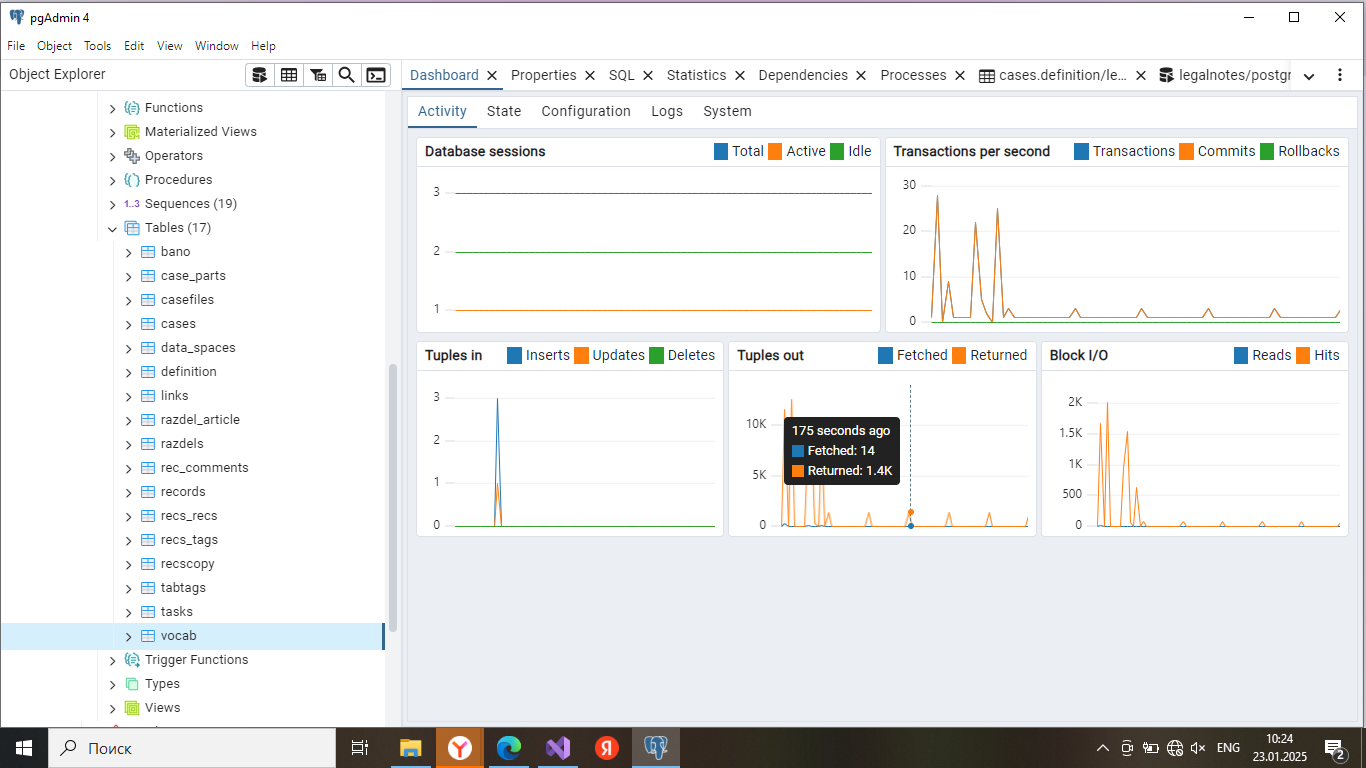The width and height of the screenshot is (1366, 768).
Task: Click the pgAdmin elephant icon in taskbar
Action: [656, 747]
